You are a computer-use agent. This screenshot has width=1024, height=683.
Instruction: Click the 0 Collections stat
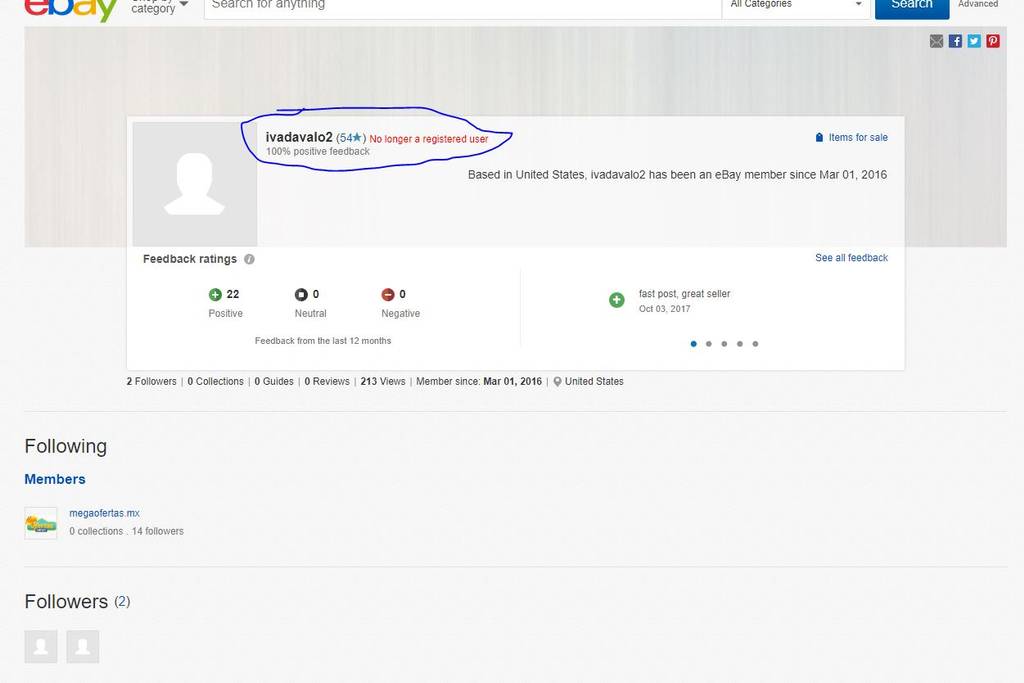pos(216,381)
